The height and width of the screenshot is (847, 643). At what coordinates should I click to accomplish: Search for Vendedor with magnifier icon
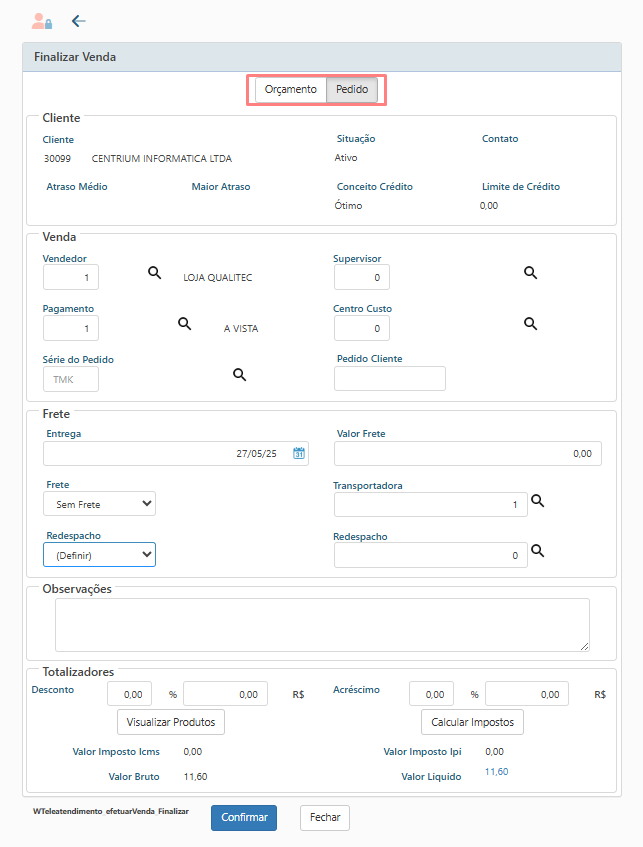[x=155, y=273]
